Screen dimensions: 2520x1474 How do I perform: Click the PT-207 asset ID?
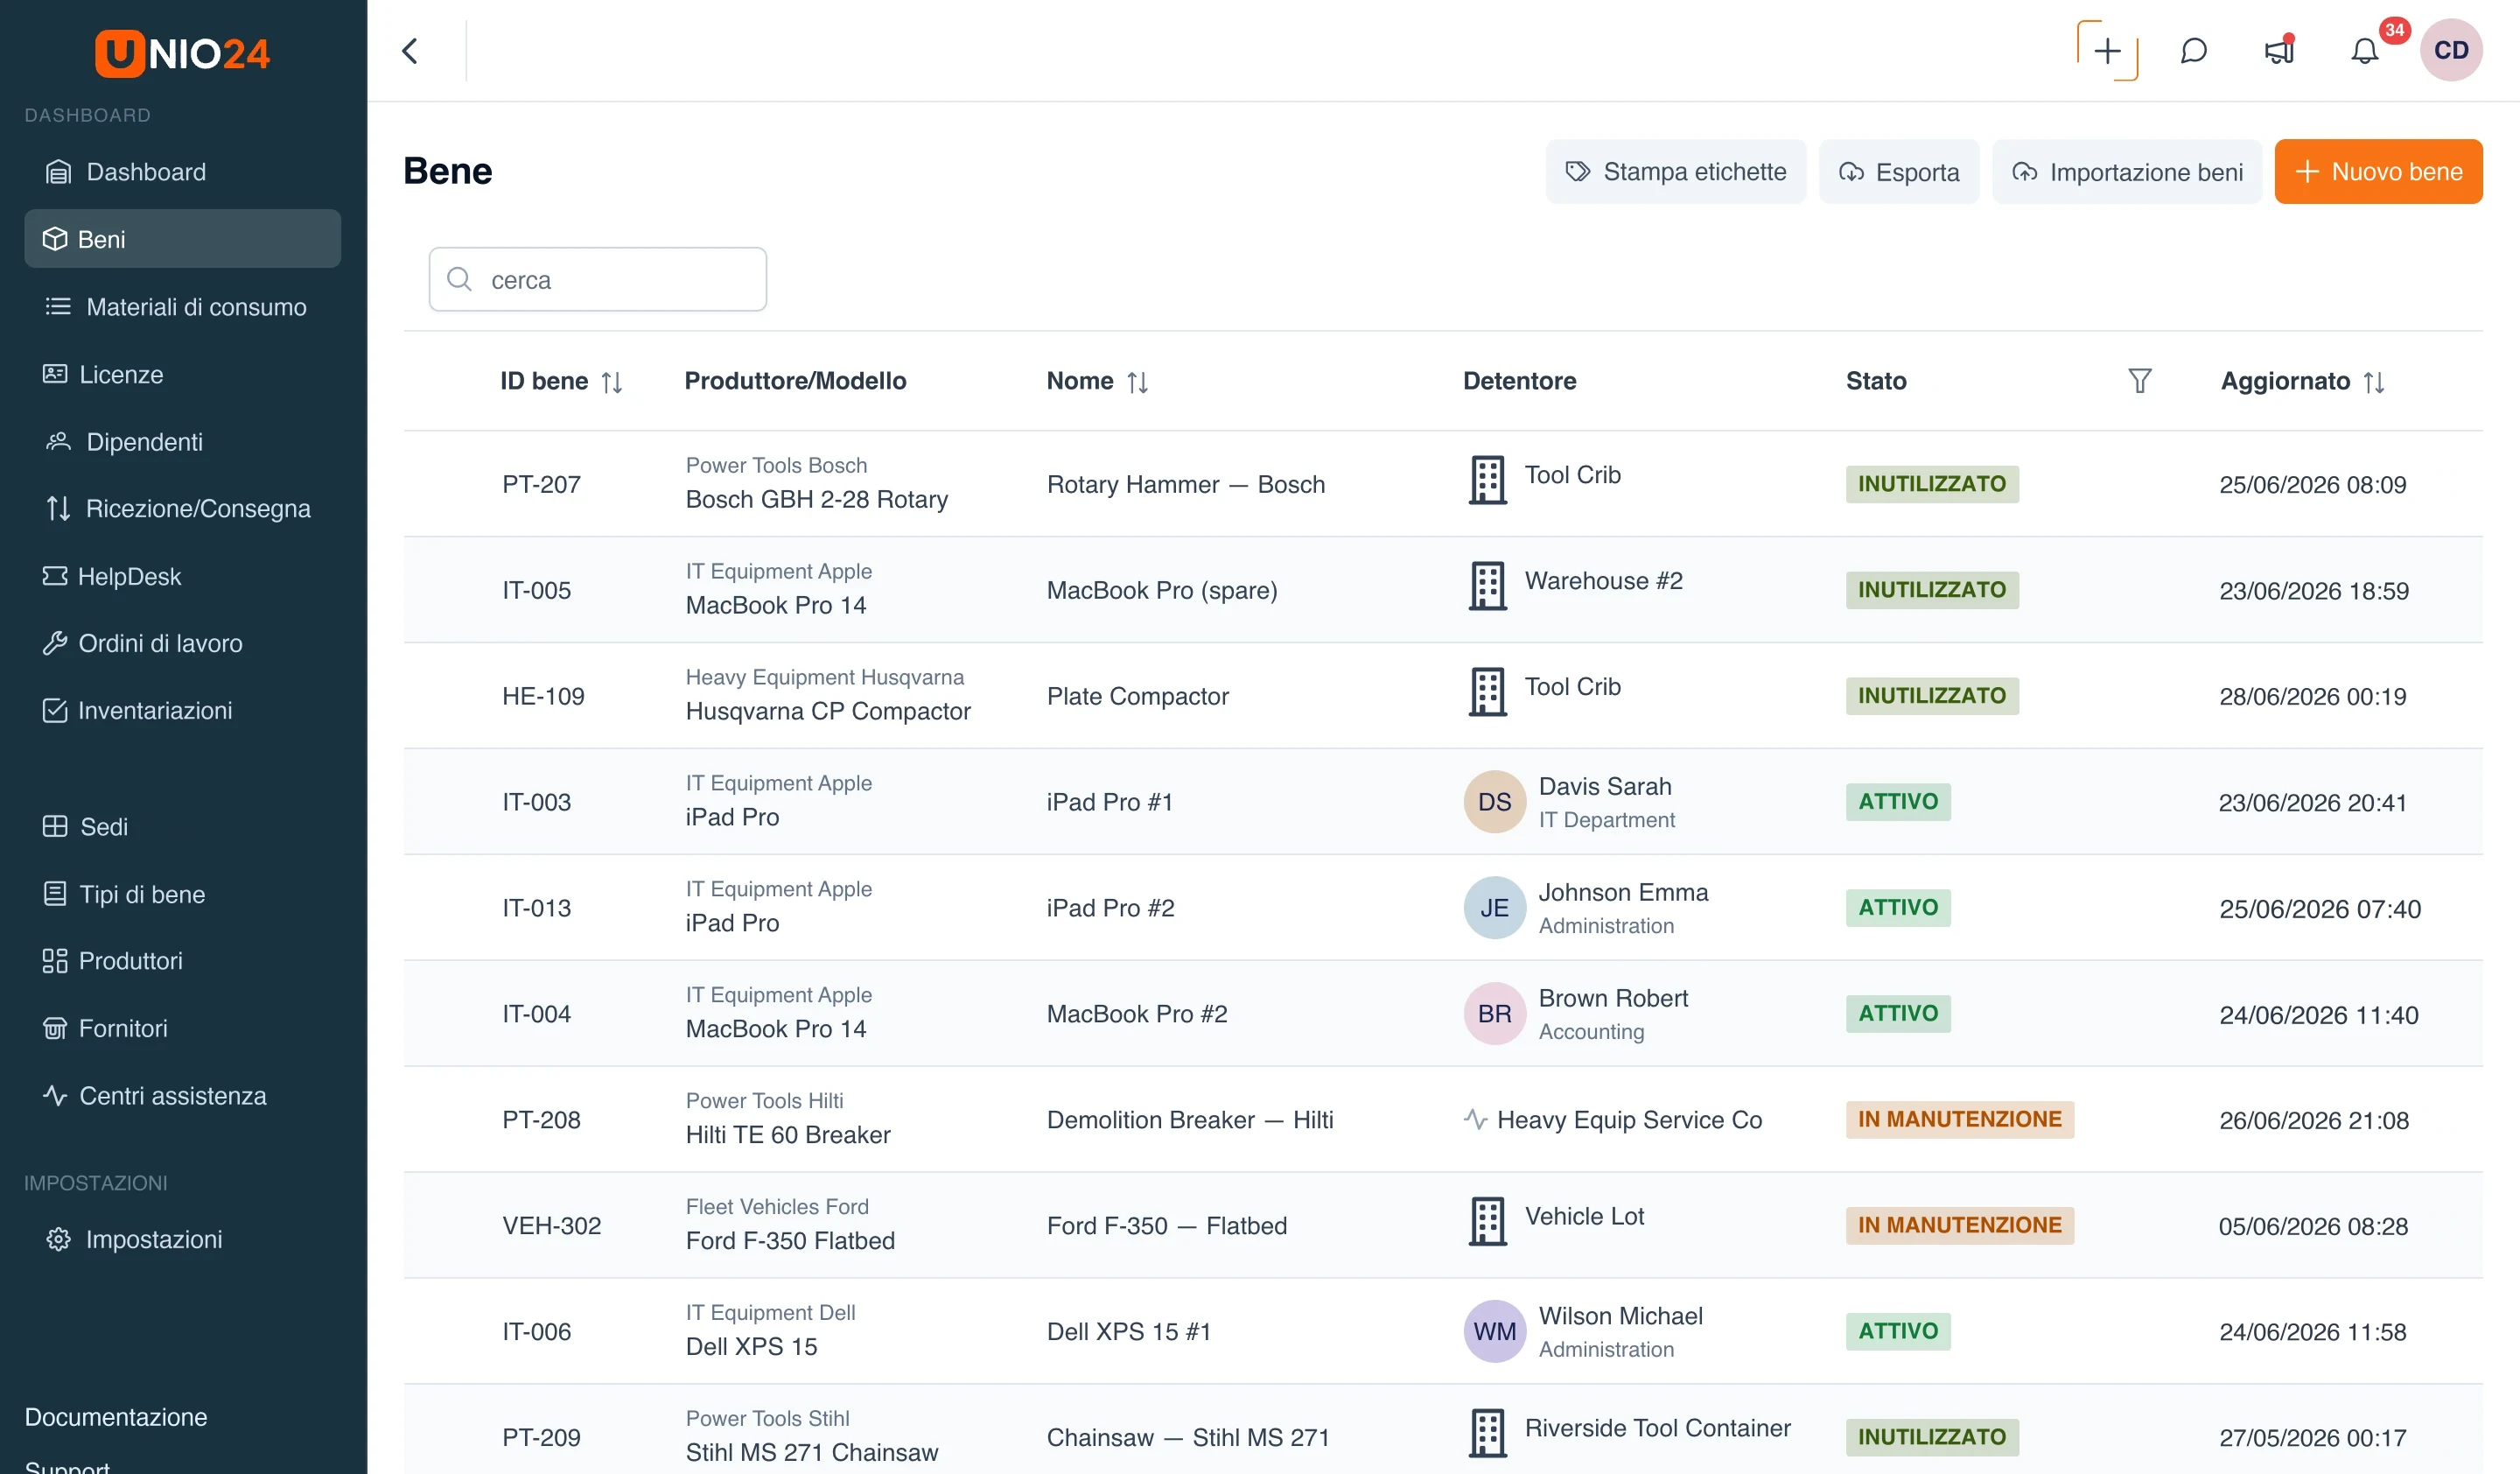541,485
